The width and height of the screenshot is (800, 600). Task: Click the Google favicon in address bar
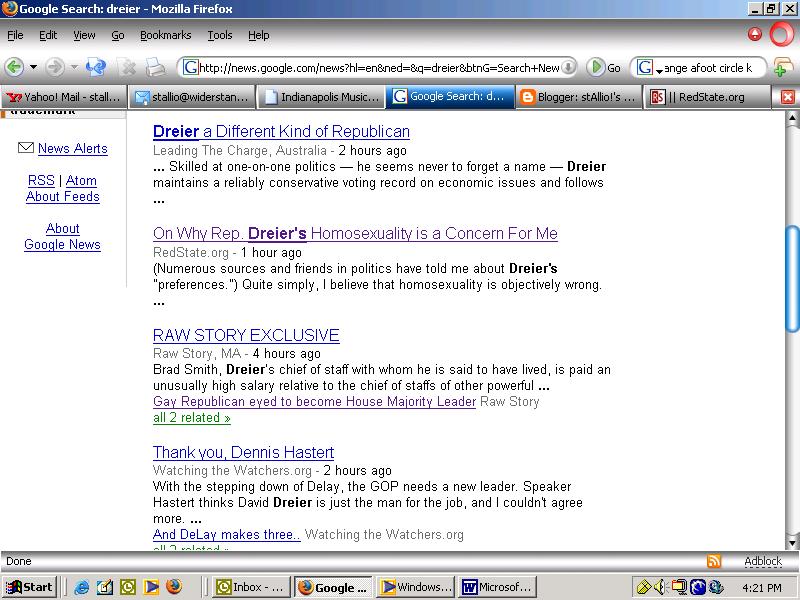190,67
